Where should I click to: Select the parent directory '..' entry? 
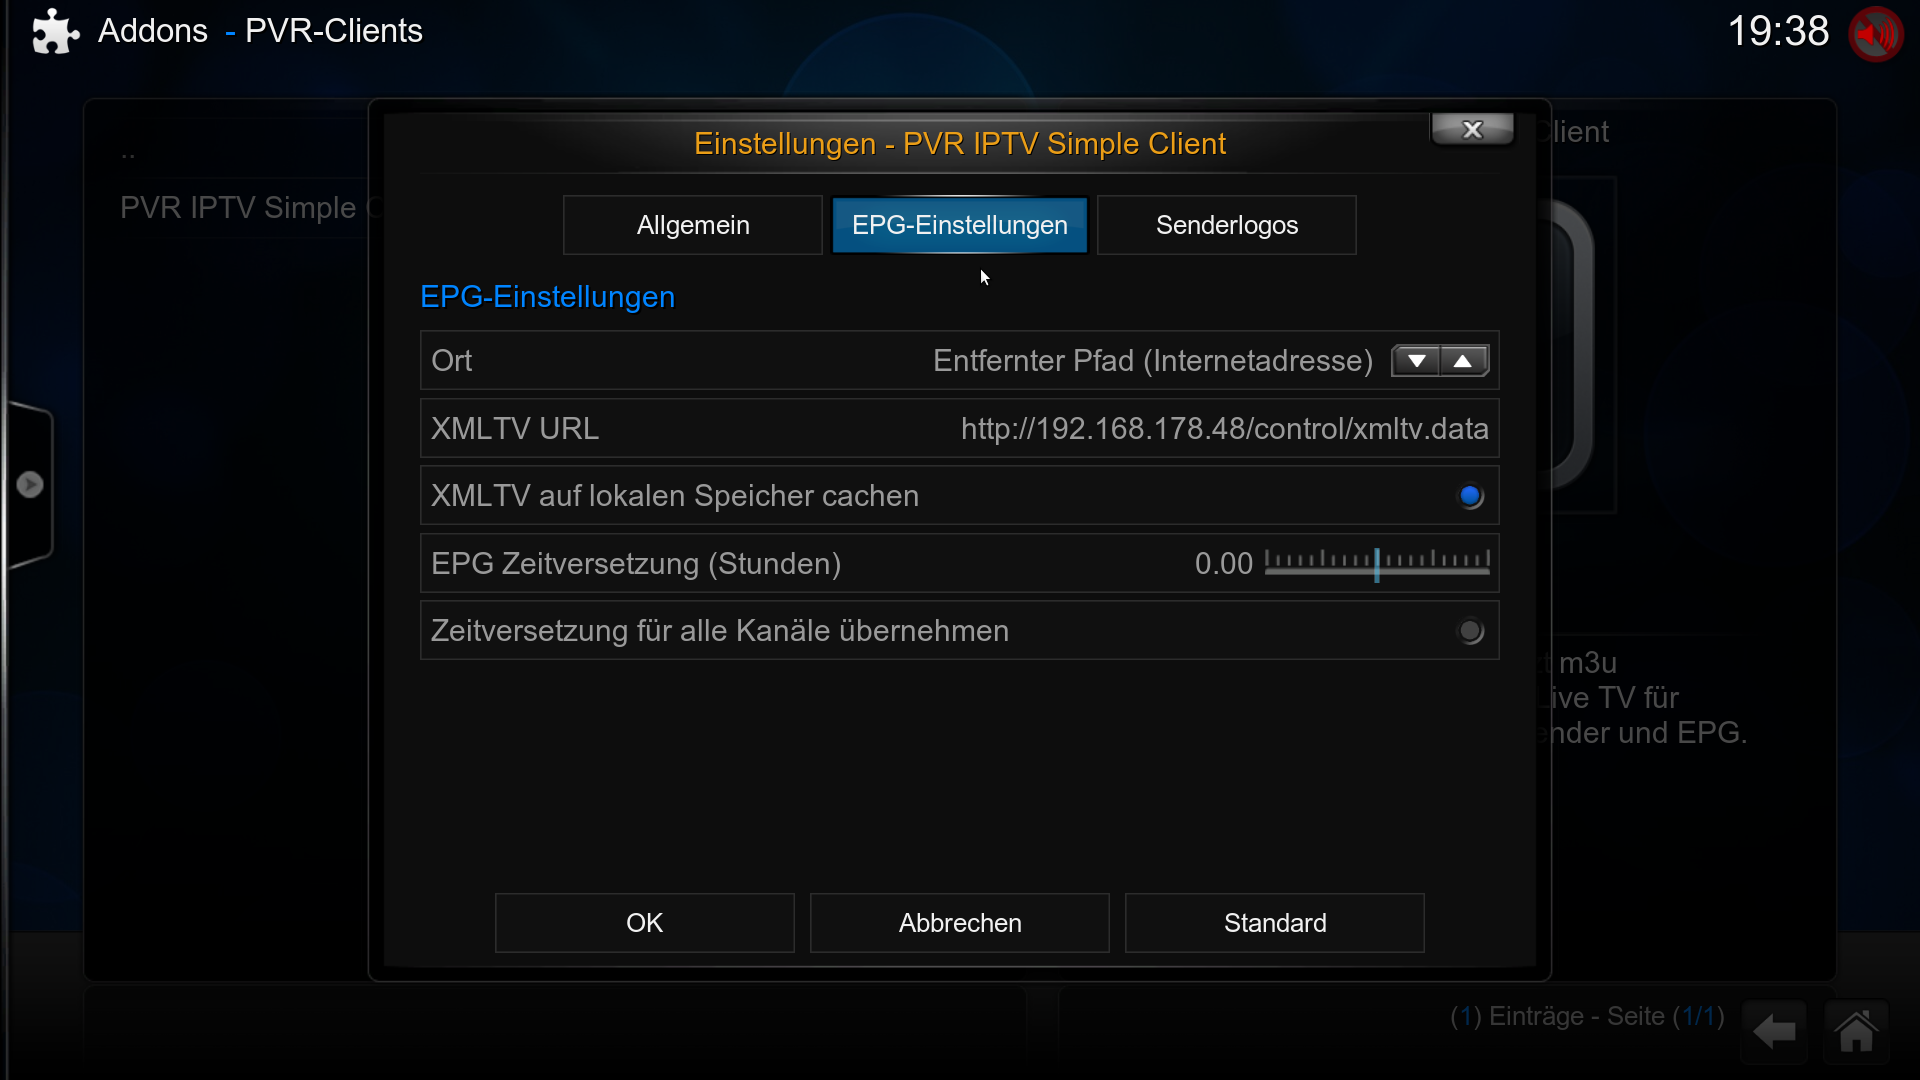[x=128, y=153]
